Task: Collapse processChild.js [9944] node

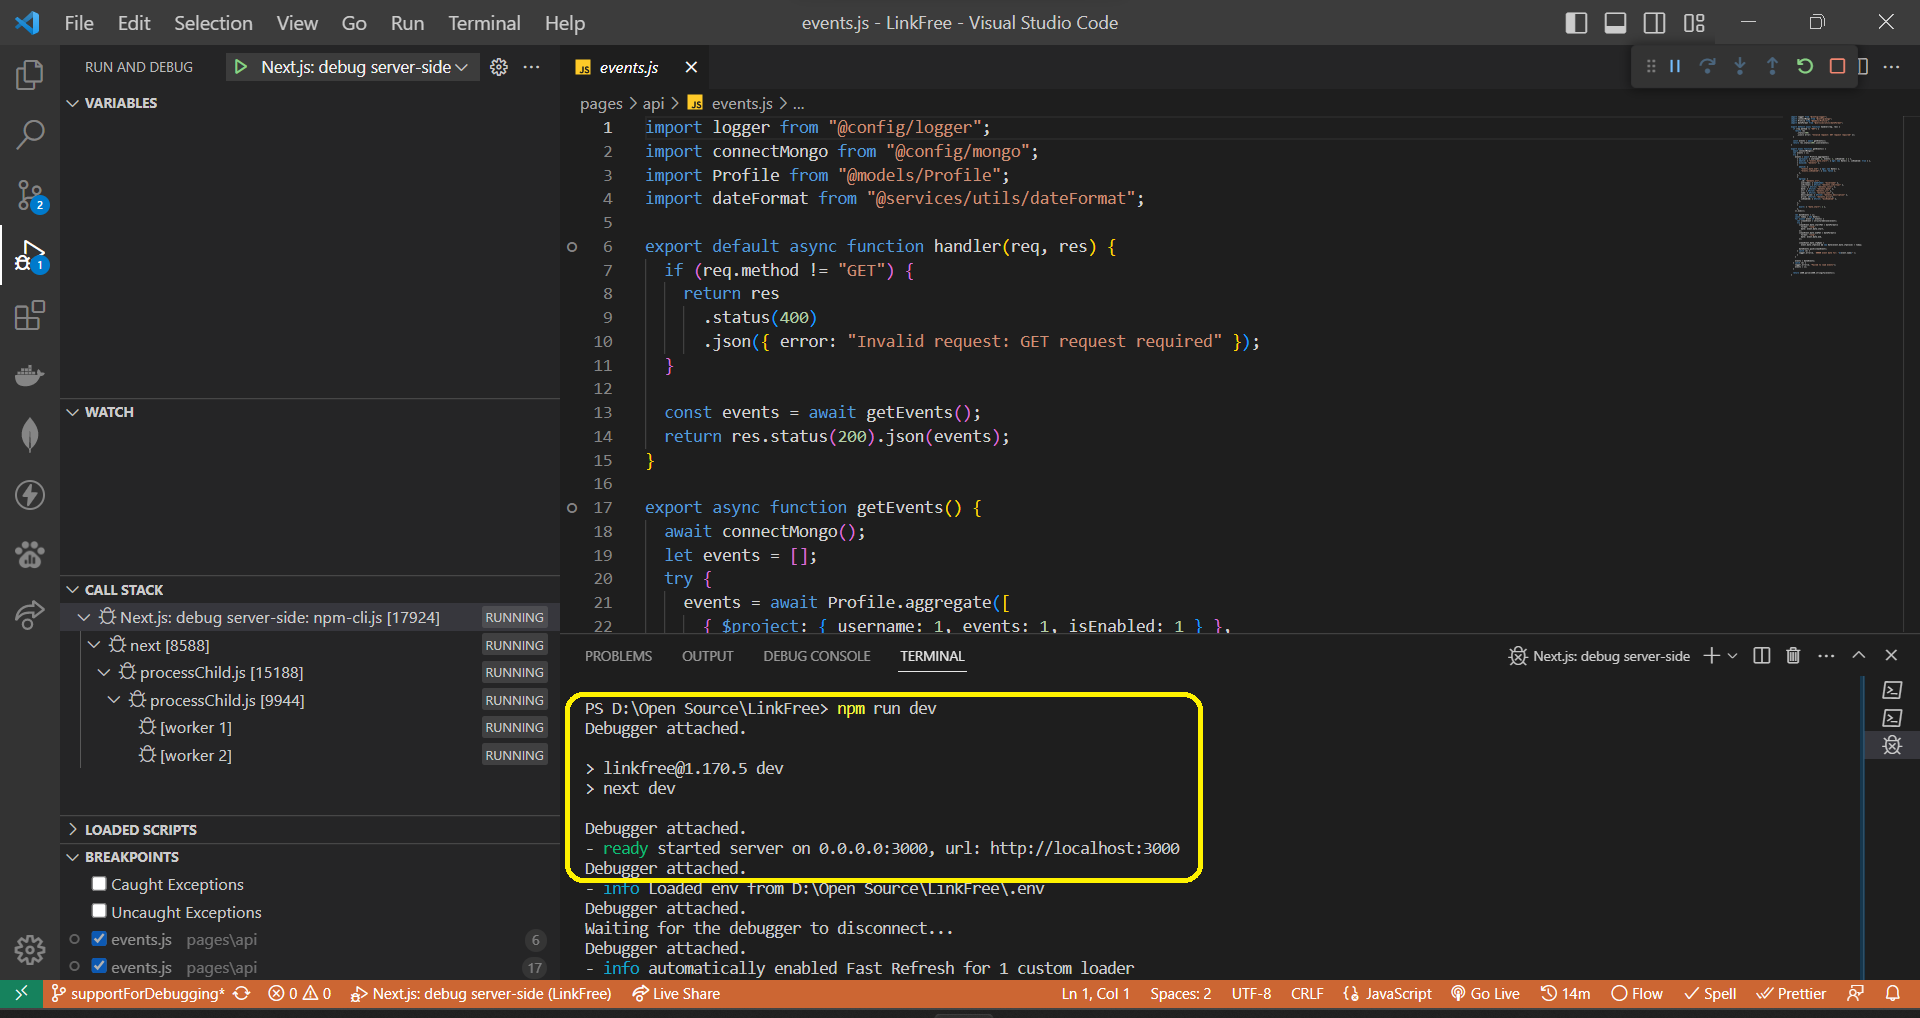Action: [x=114, y=700]
